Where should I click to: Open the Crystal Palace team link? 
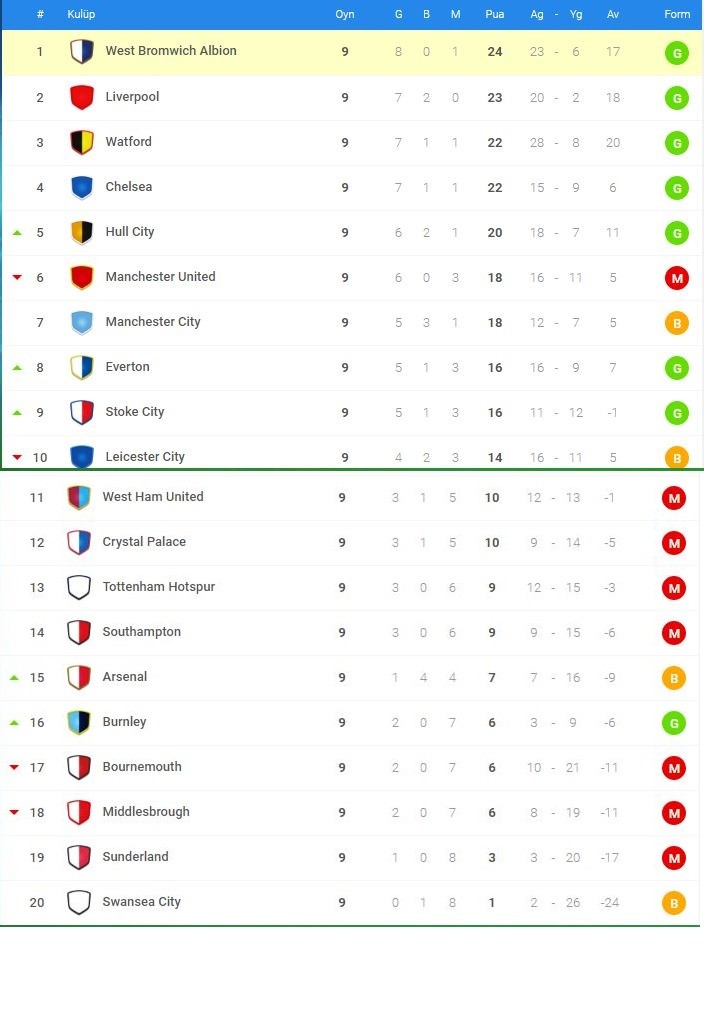pos(144,542)
